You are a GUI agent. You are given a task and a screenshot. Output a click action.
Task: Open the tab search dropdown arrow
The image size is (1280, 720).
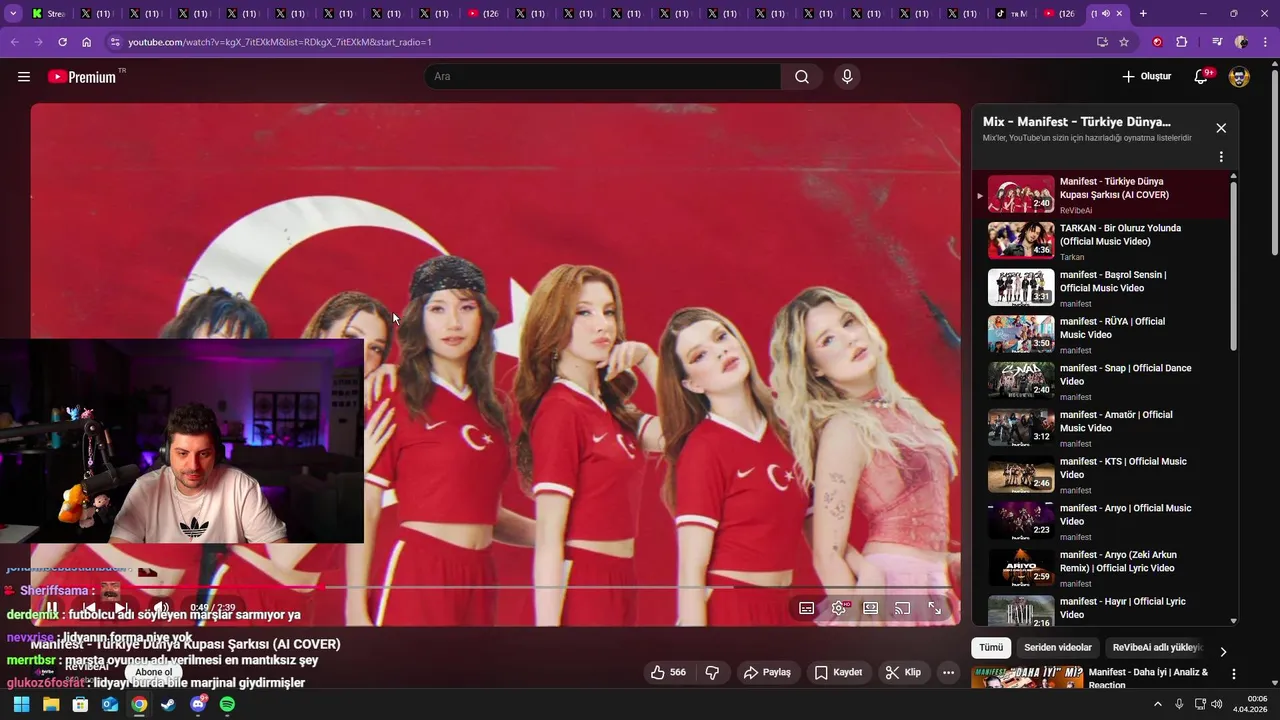pos(13,13)
